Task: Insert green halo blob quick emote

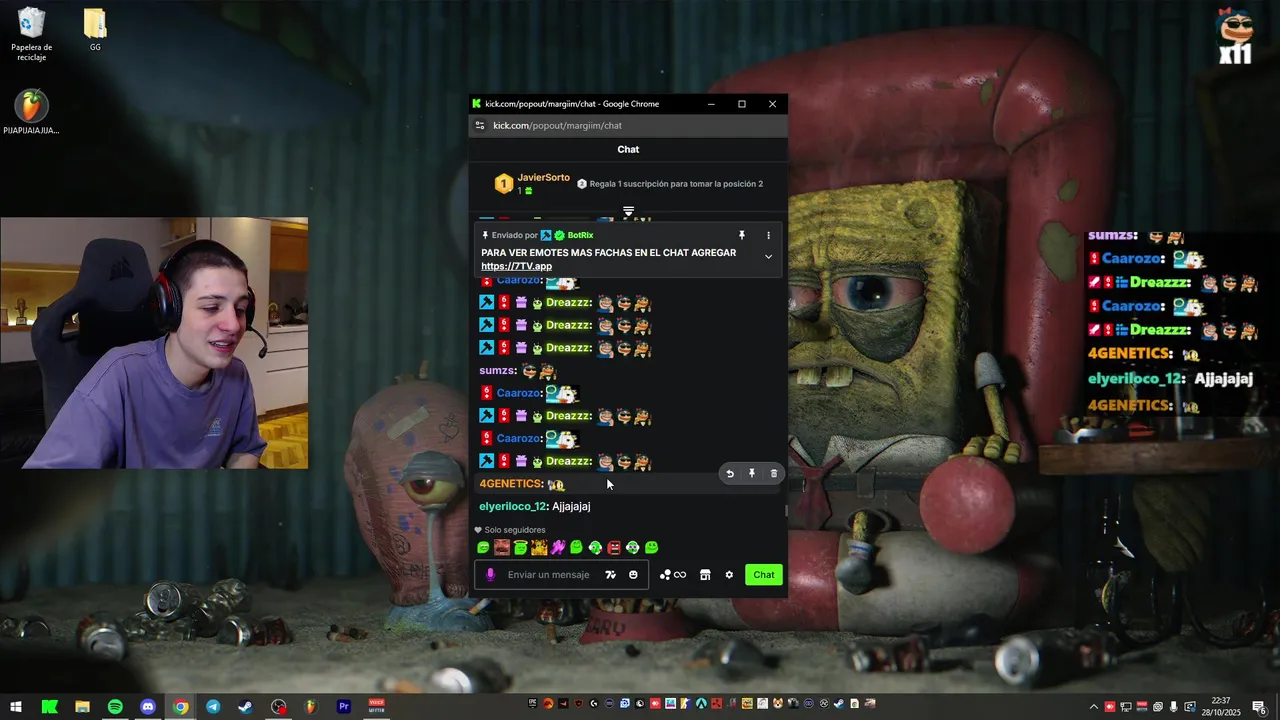Action: [x=520, y=548]
